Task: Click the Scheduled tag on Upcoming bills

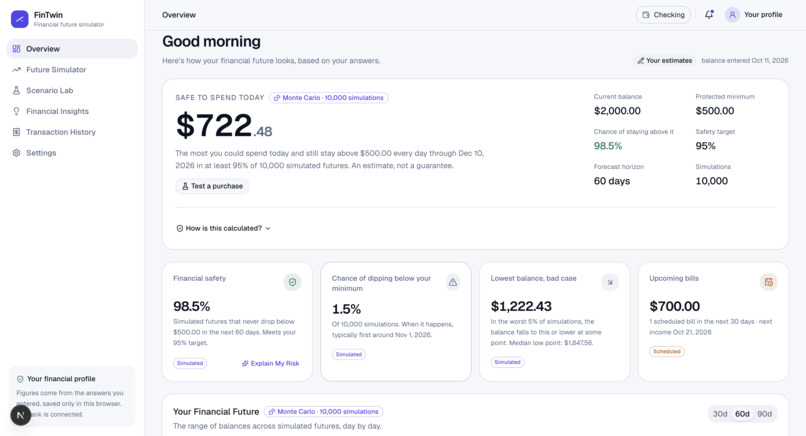Action: pyautogui.click(x=667, y=352)
